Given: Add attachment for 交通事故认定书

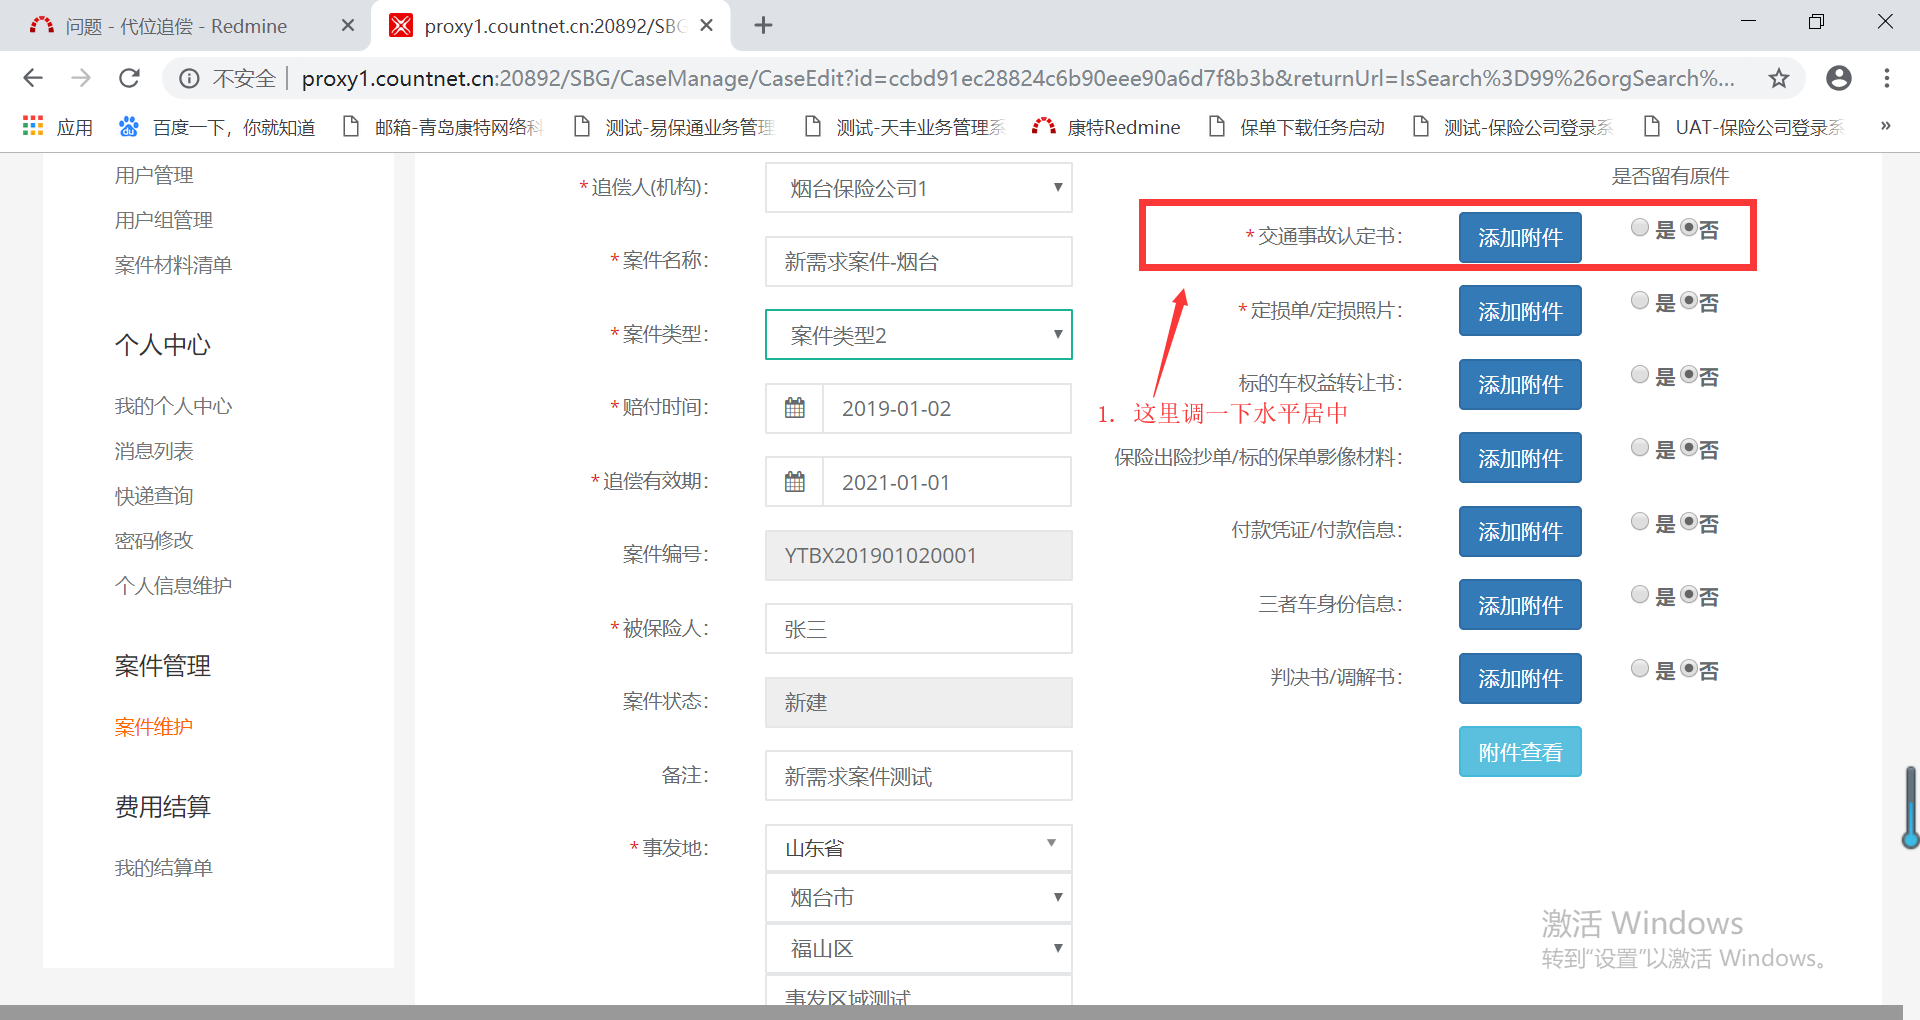Looking at the screenshot, I should point(1520,238).
